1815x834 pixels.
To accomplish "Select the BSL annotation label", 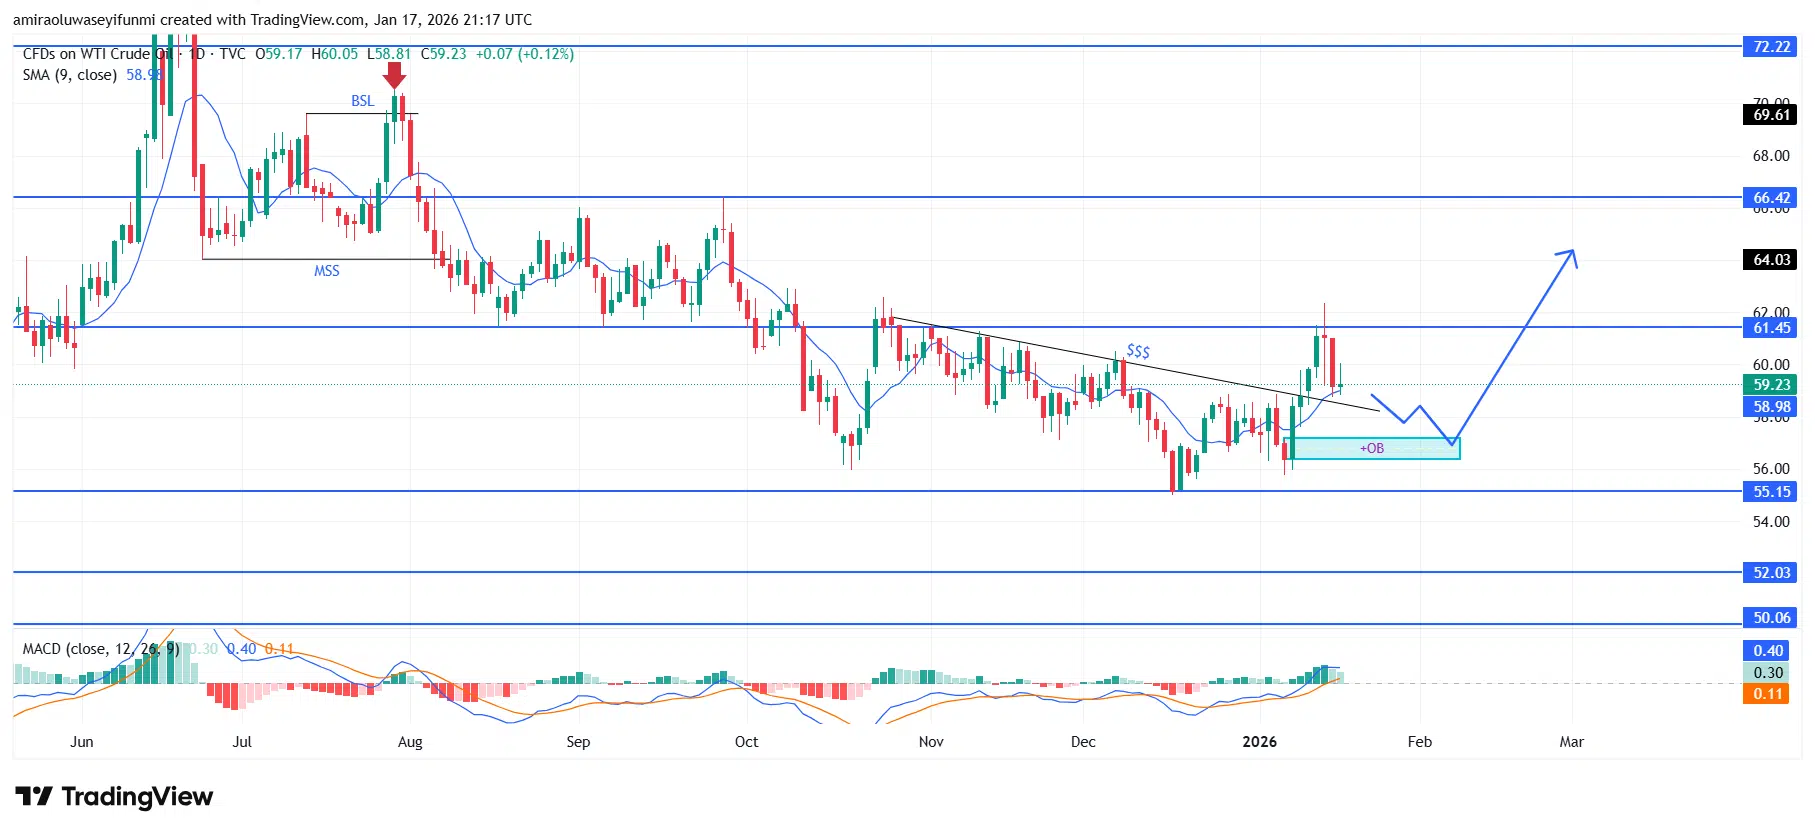I will click(x=362, y=101).
